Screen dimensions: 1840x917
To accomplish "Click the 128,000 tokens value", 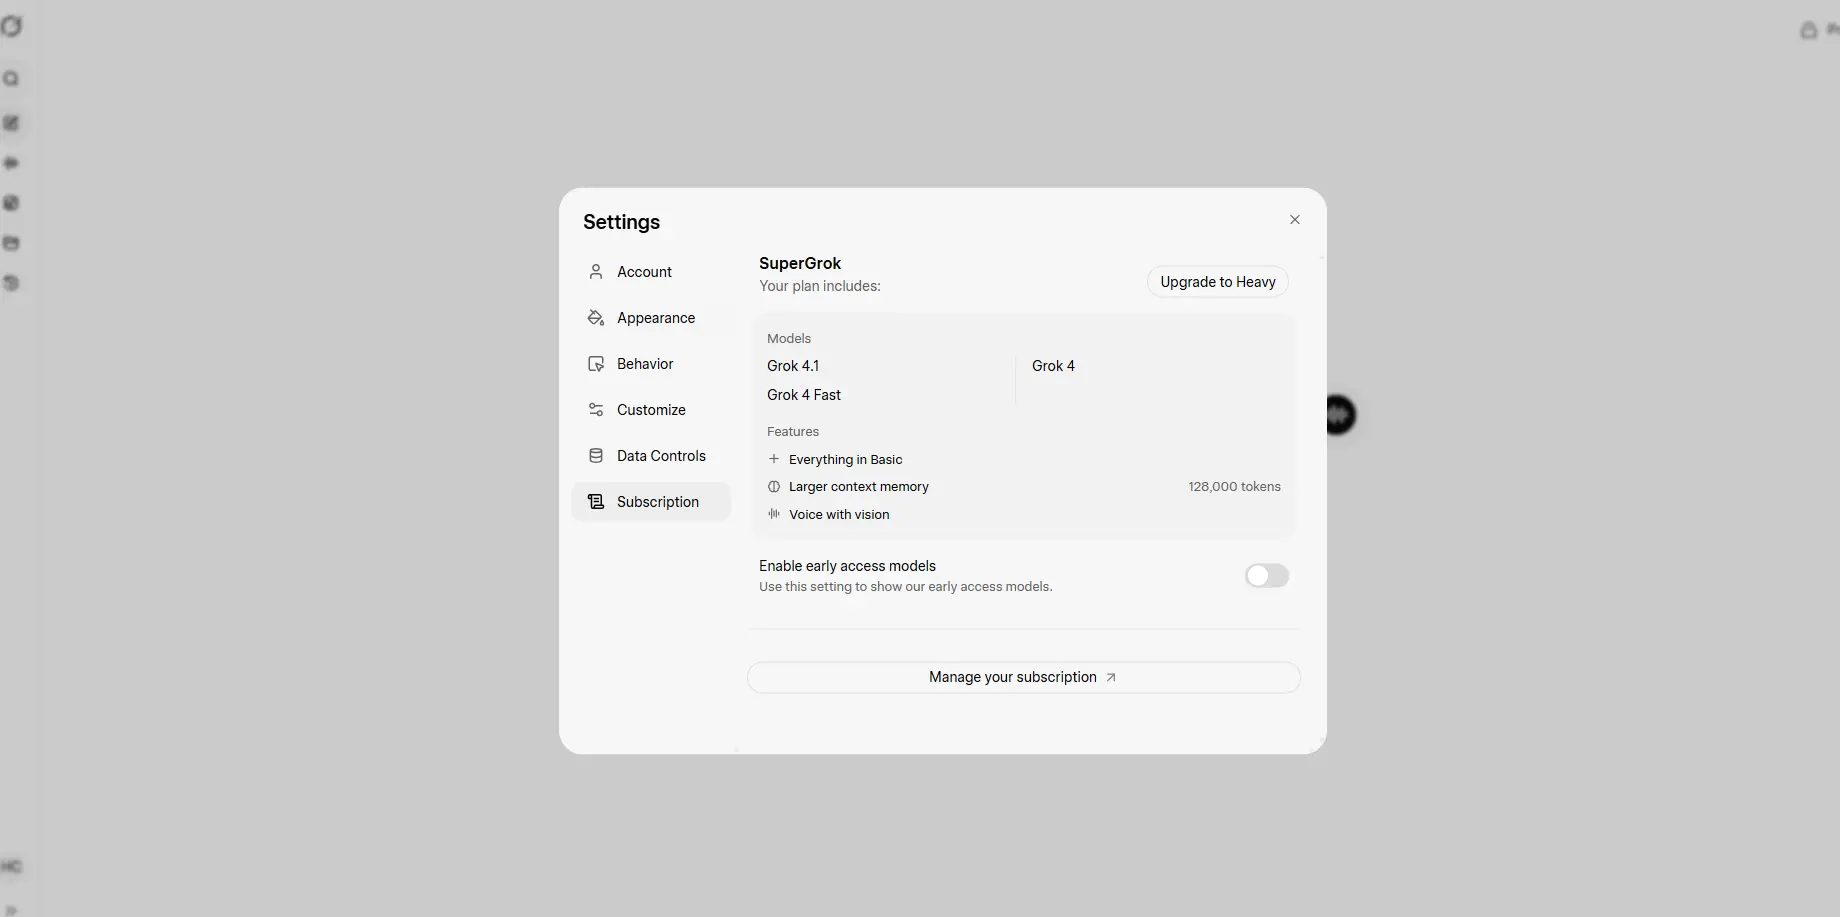I will 1234,487.
